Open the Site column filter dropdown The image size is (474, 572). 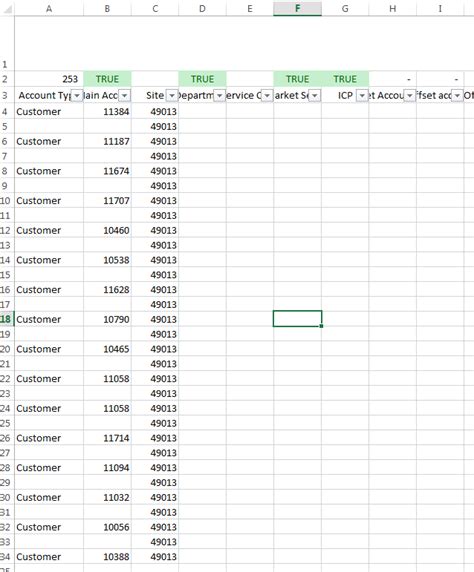172,96
